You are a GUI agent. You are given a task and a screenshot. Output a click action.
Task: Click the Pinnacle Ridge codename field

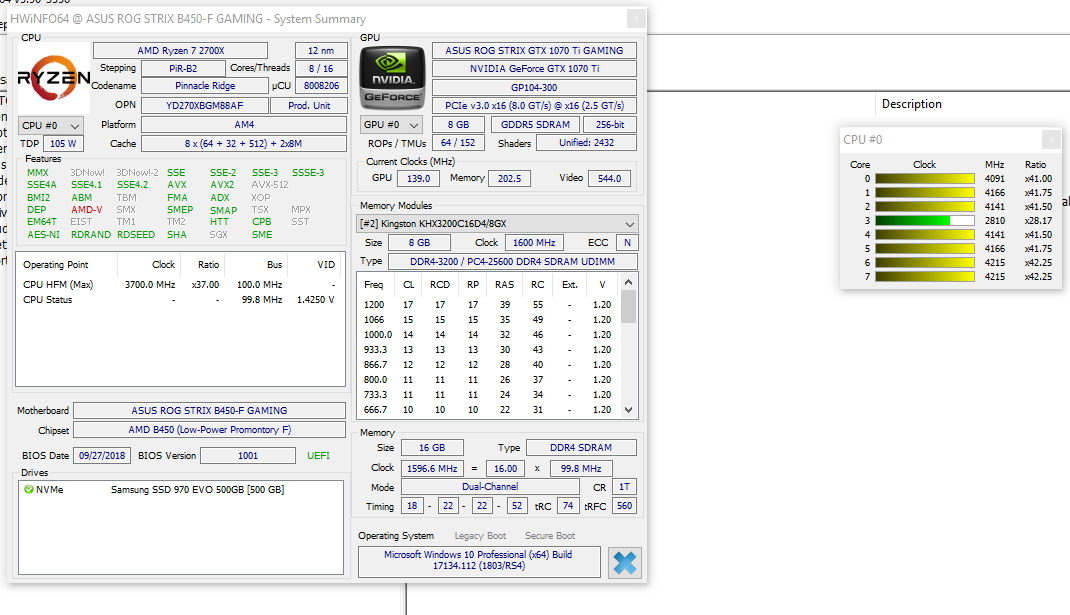205,86
